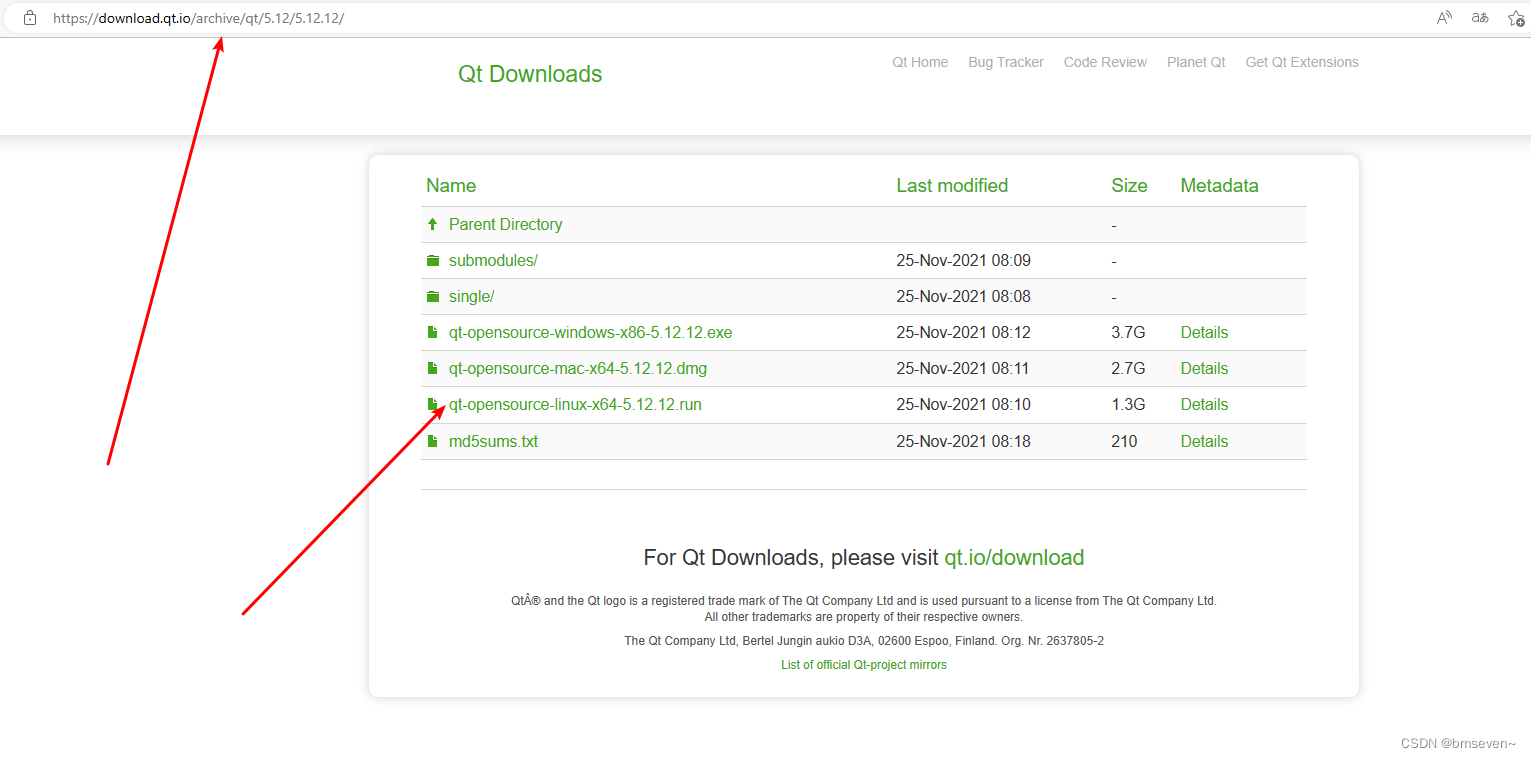Click date 25-Nov-2021 08:12
This screenshot has height=758, width=1531.
(x=963, y=332)
